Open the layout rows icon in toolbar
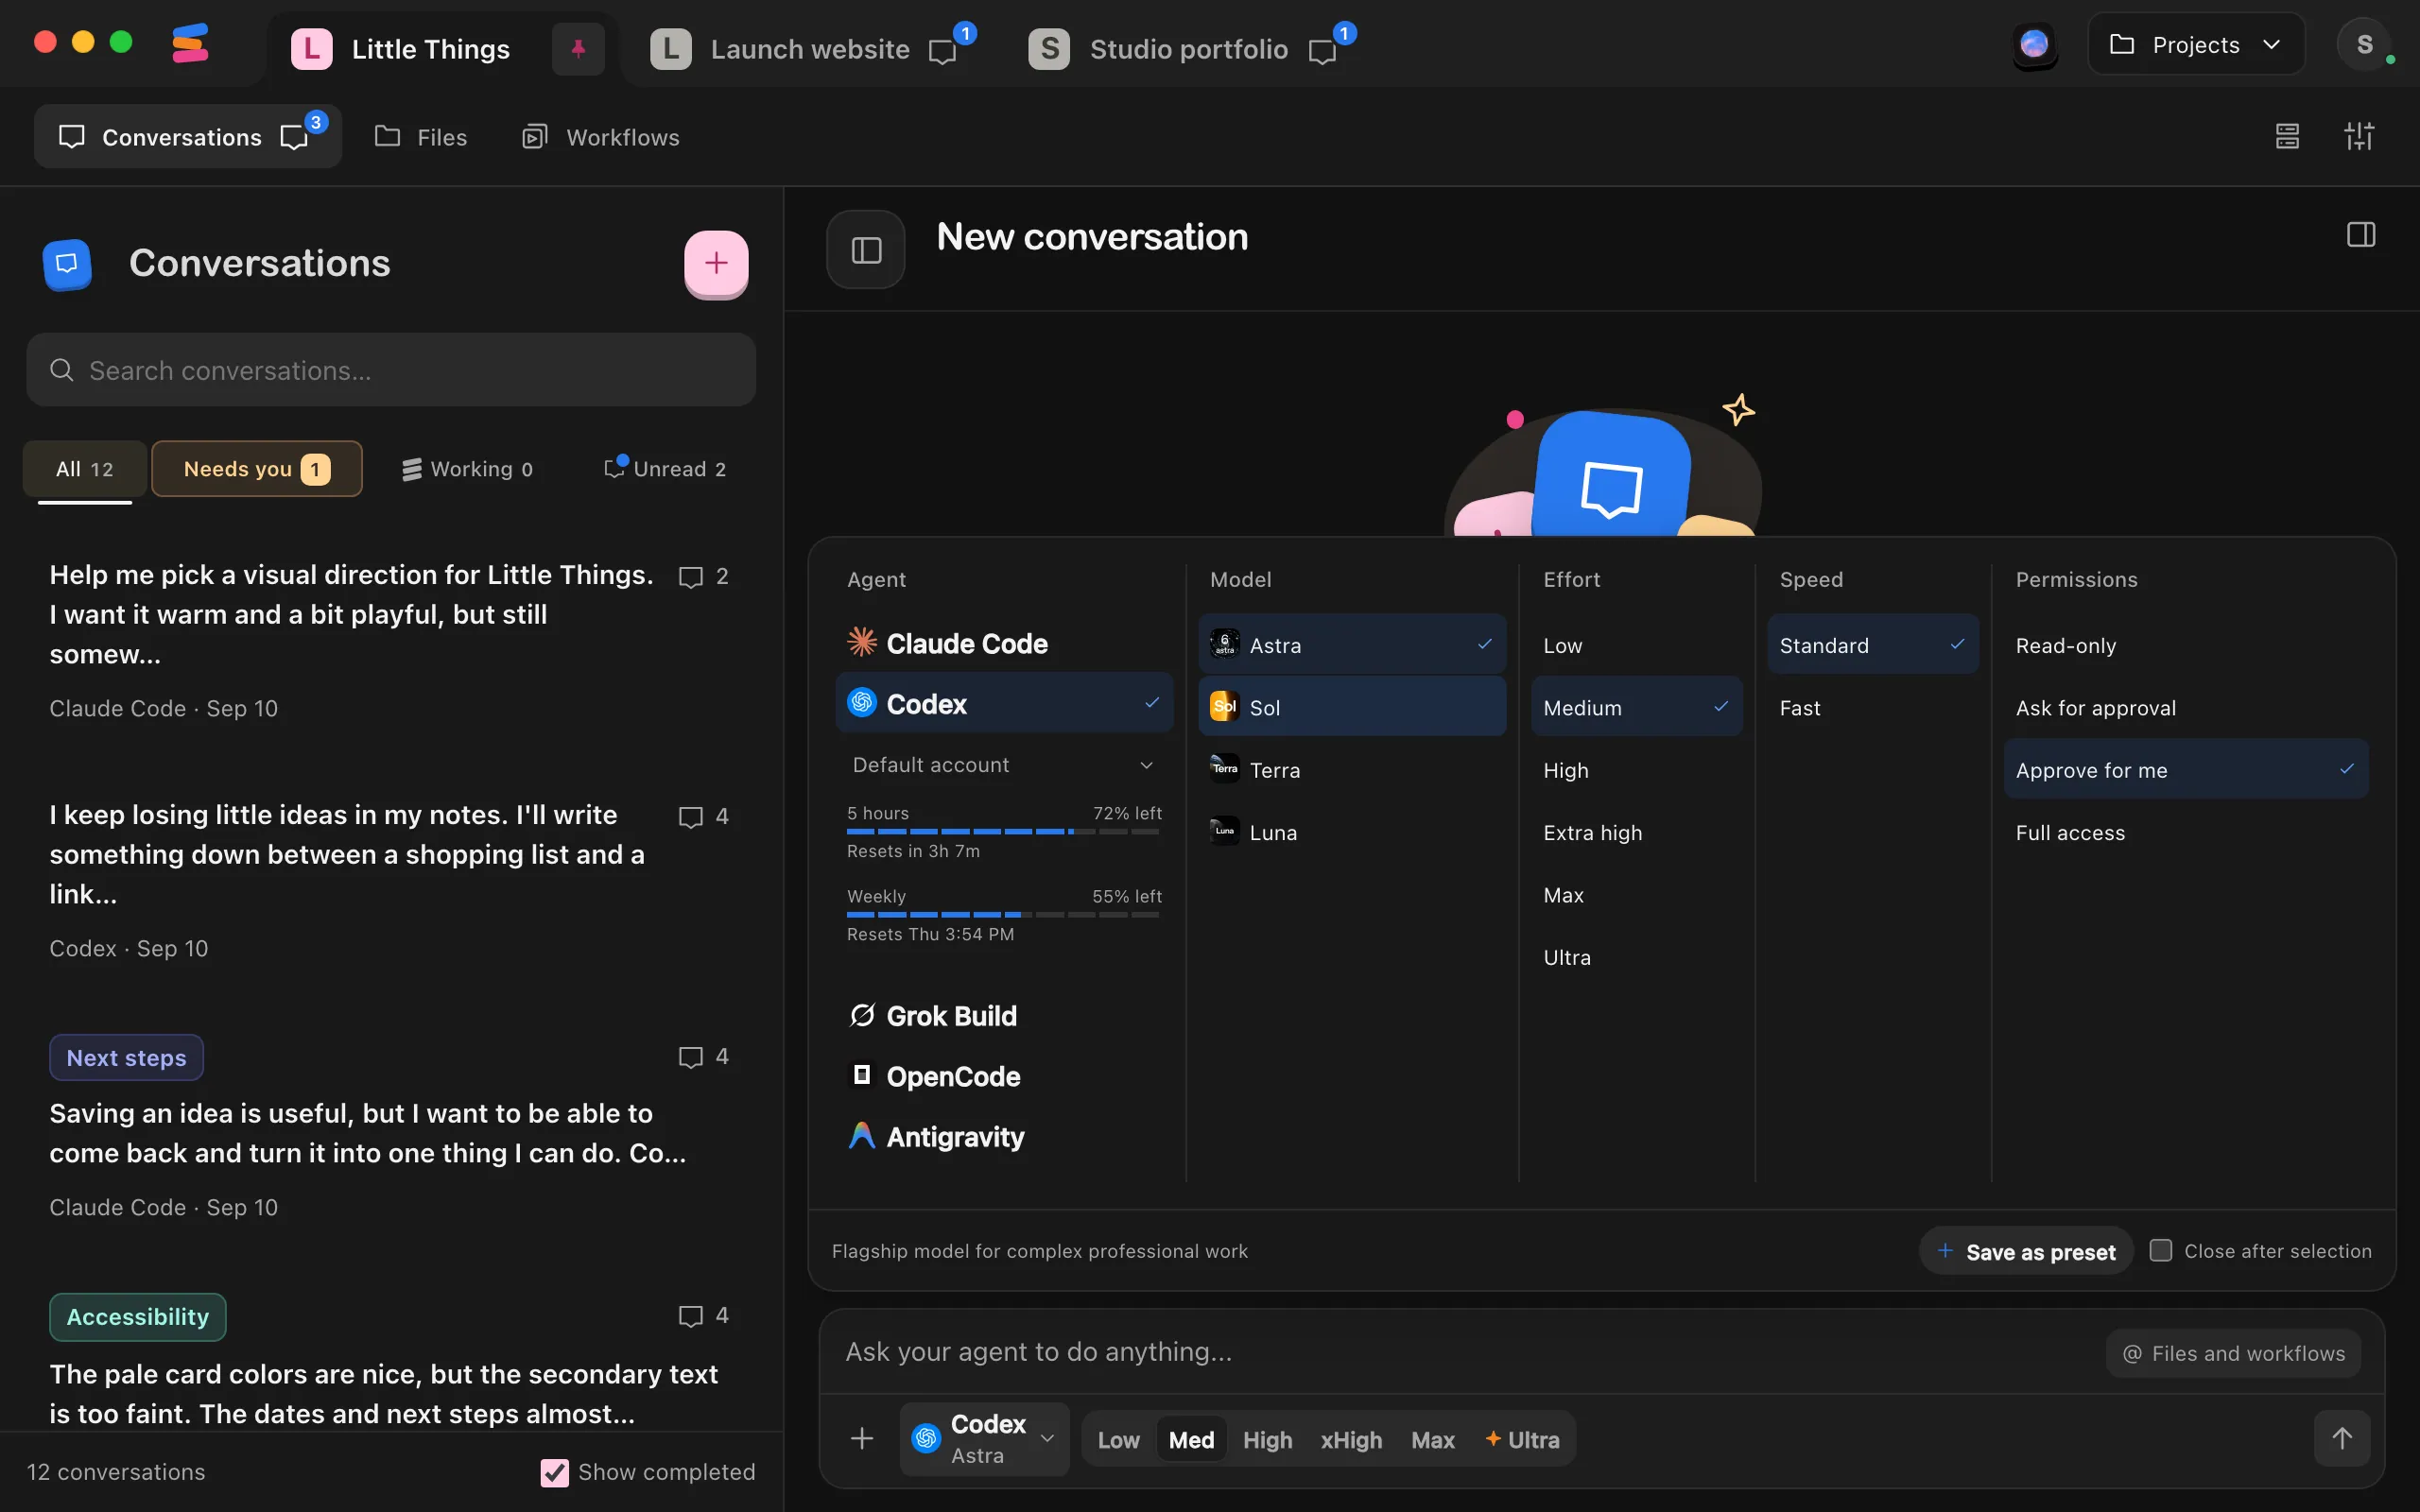This screenshot has width=2420, height=1512. tap(2287, 136)
